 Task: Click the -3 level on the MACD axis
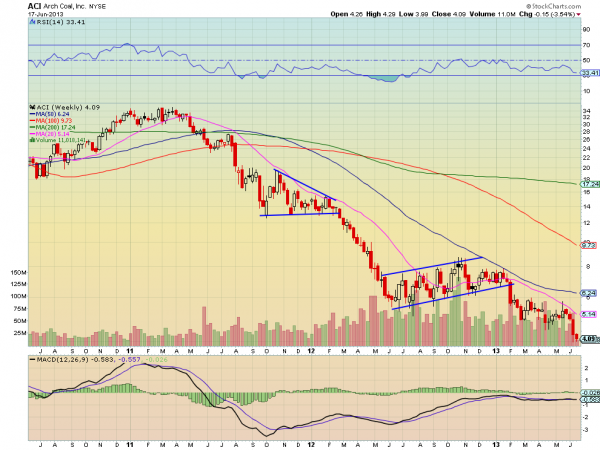pyautogui.click(x=587, y=430)
